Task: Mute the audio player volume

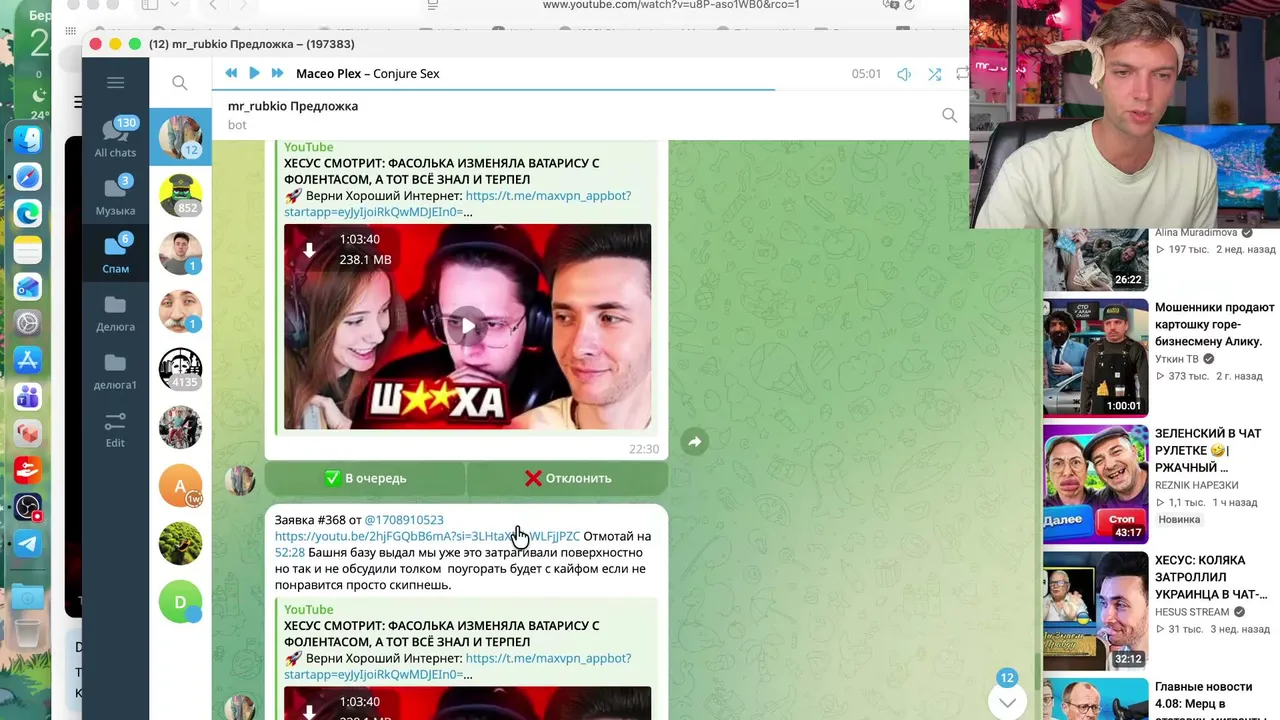Action: pos(904,74)
